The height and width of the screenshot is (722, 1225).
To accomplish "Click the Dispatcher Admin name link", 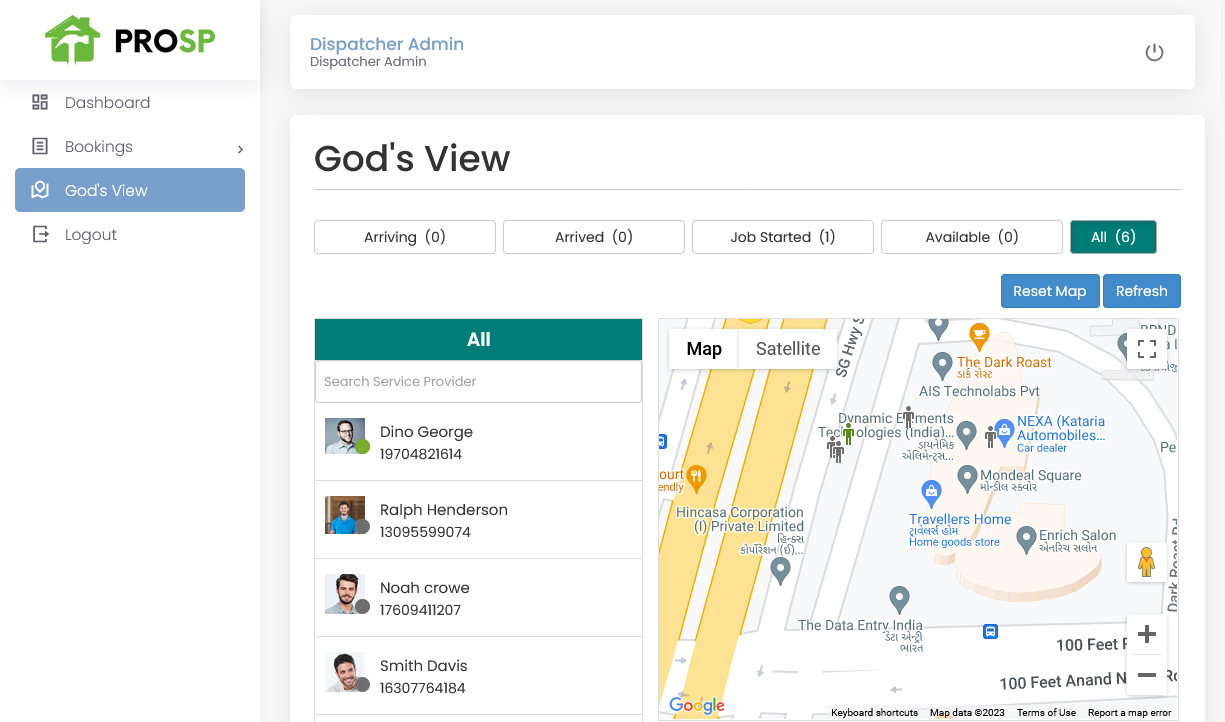I will 387,44.
